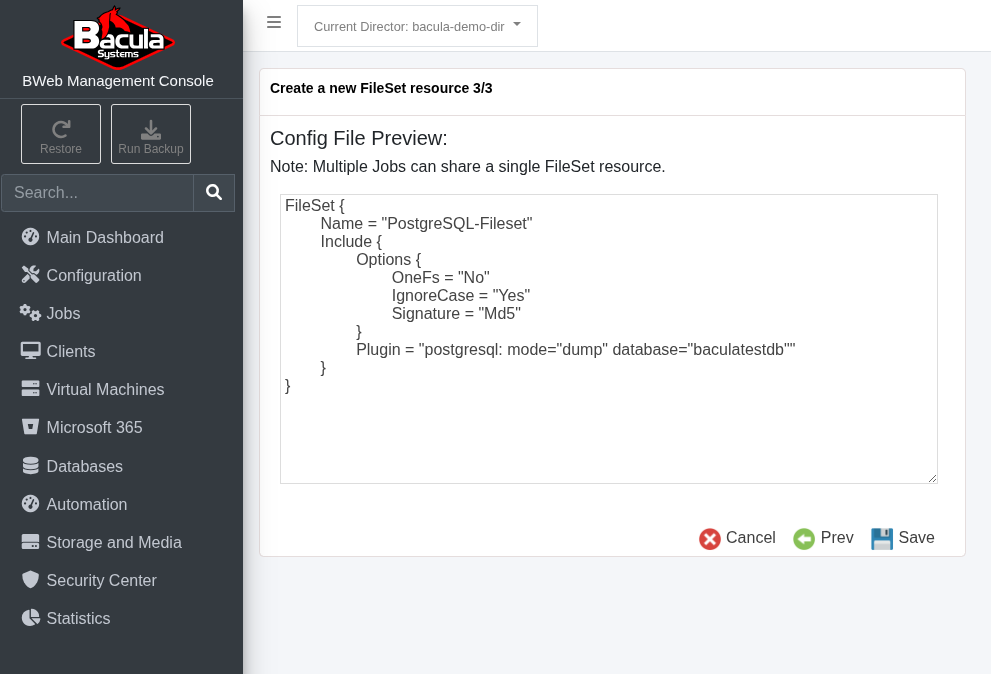Click the Security Center shield icon
Viewport: 991px width, 674px height.
30,580
